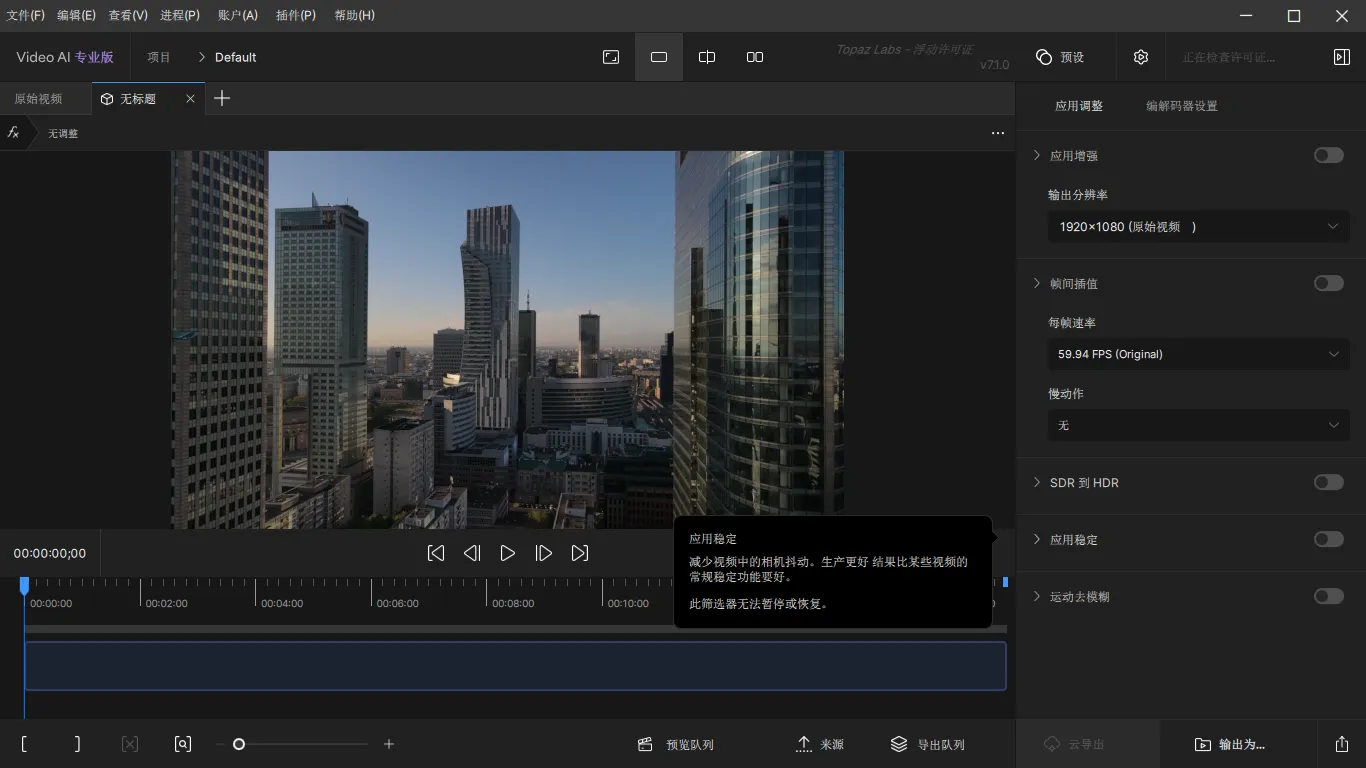Screen dimensions: 1366x768
Task: Collapse the right side panel icon
Action: 1342,57
